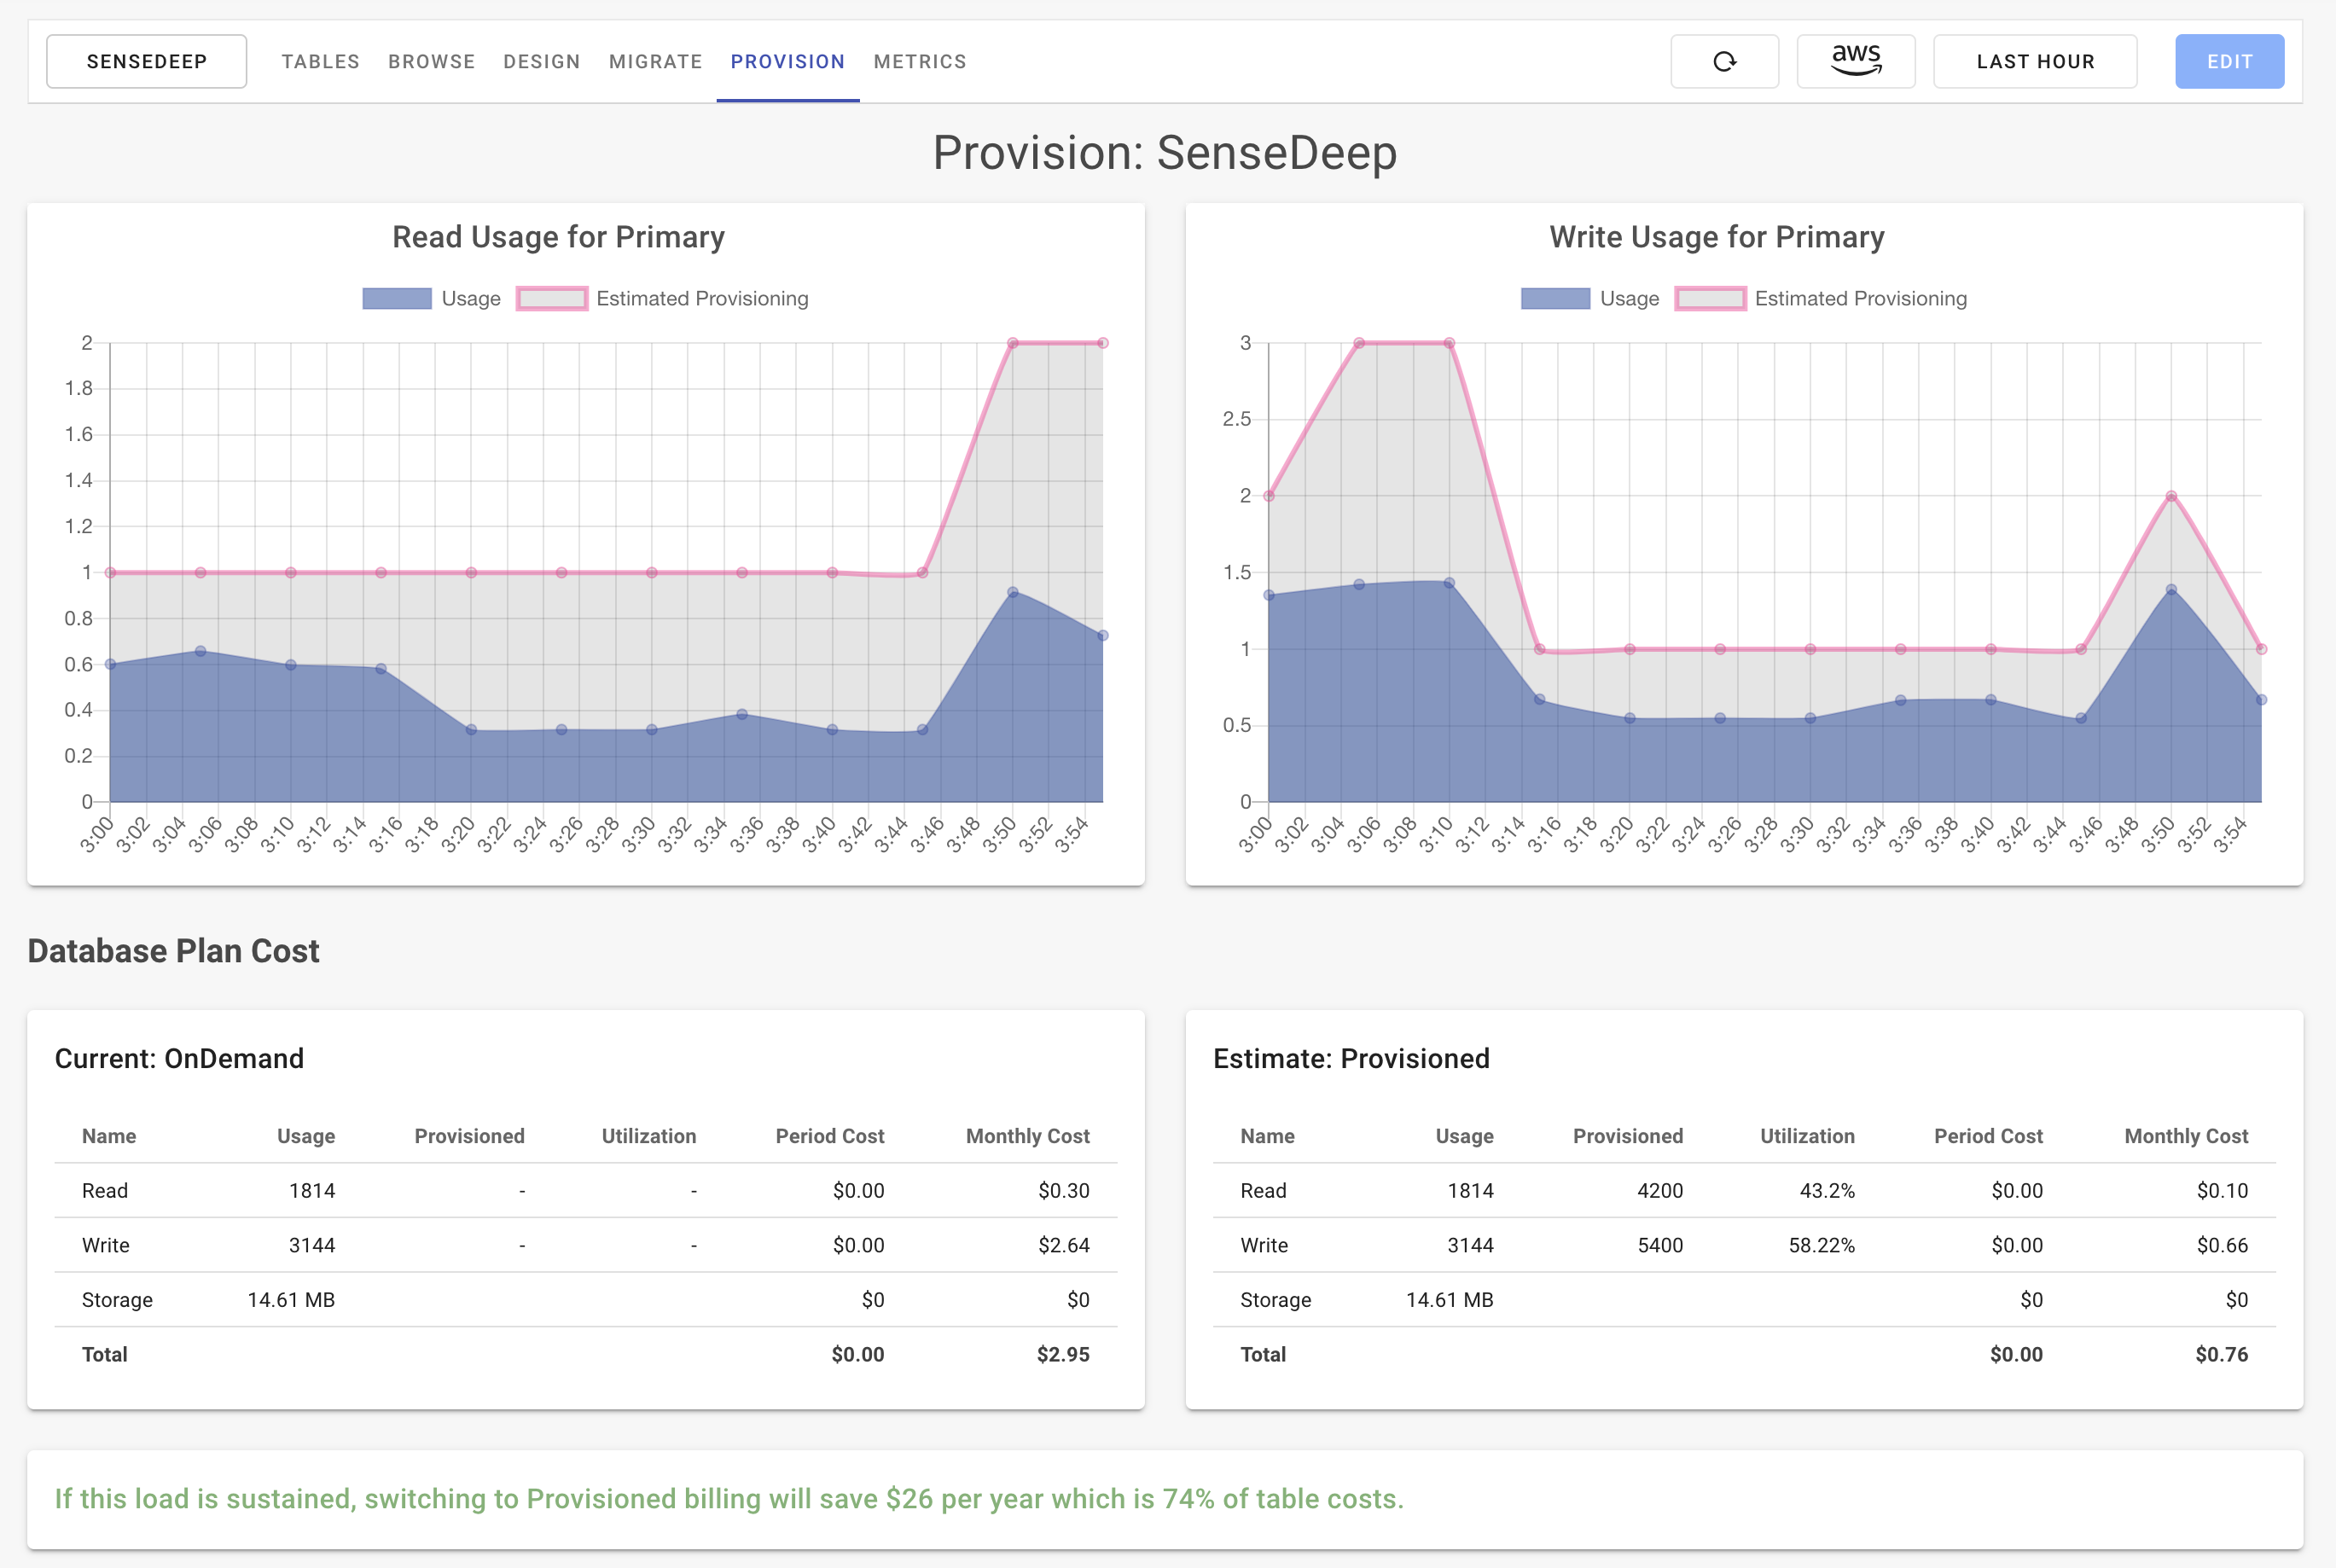Click the Provisioned read capacity value 4200
Image resolution: width=2336 pixels, height=1568 pixels.
[1660, 1190]
